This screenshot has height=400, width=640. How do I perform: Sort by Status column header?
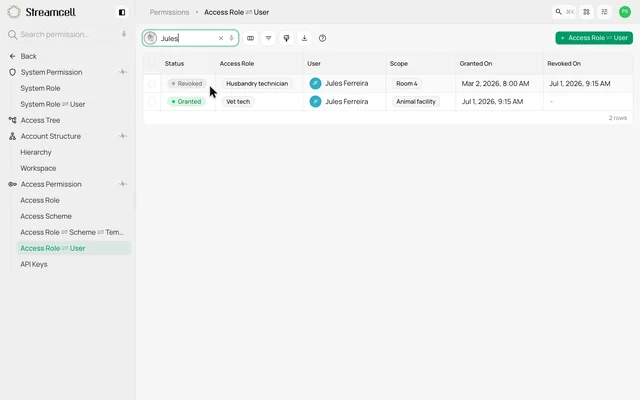[x=174, y=64]
